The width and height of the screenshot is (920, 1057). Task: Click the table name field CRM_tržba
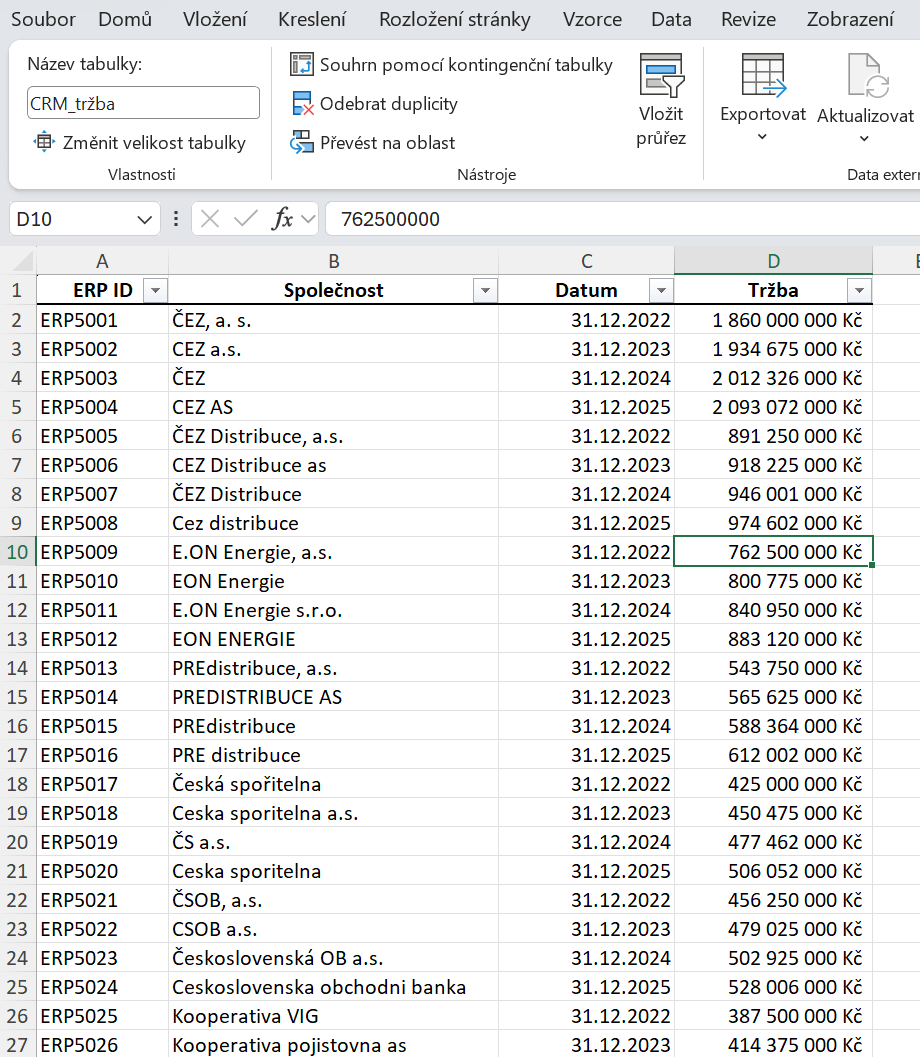pos(143,103)
